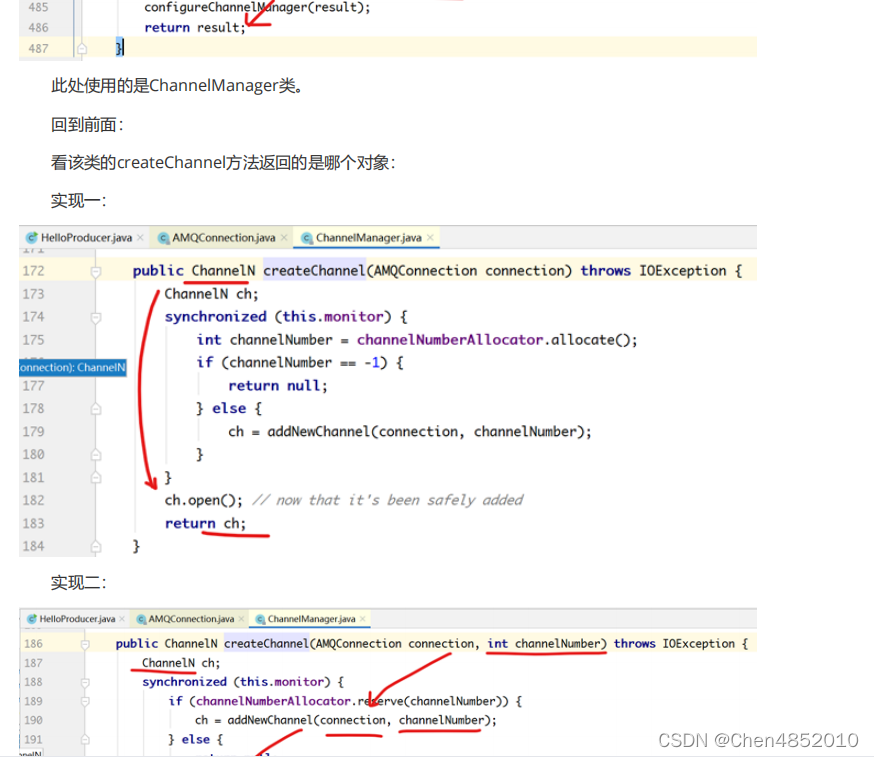Click HelloProducer class icon in lower tab bar
Screen dimensions: 874x757
pos(32,619)
